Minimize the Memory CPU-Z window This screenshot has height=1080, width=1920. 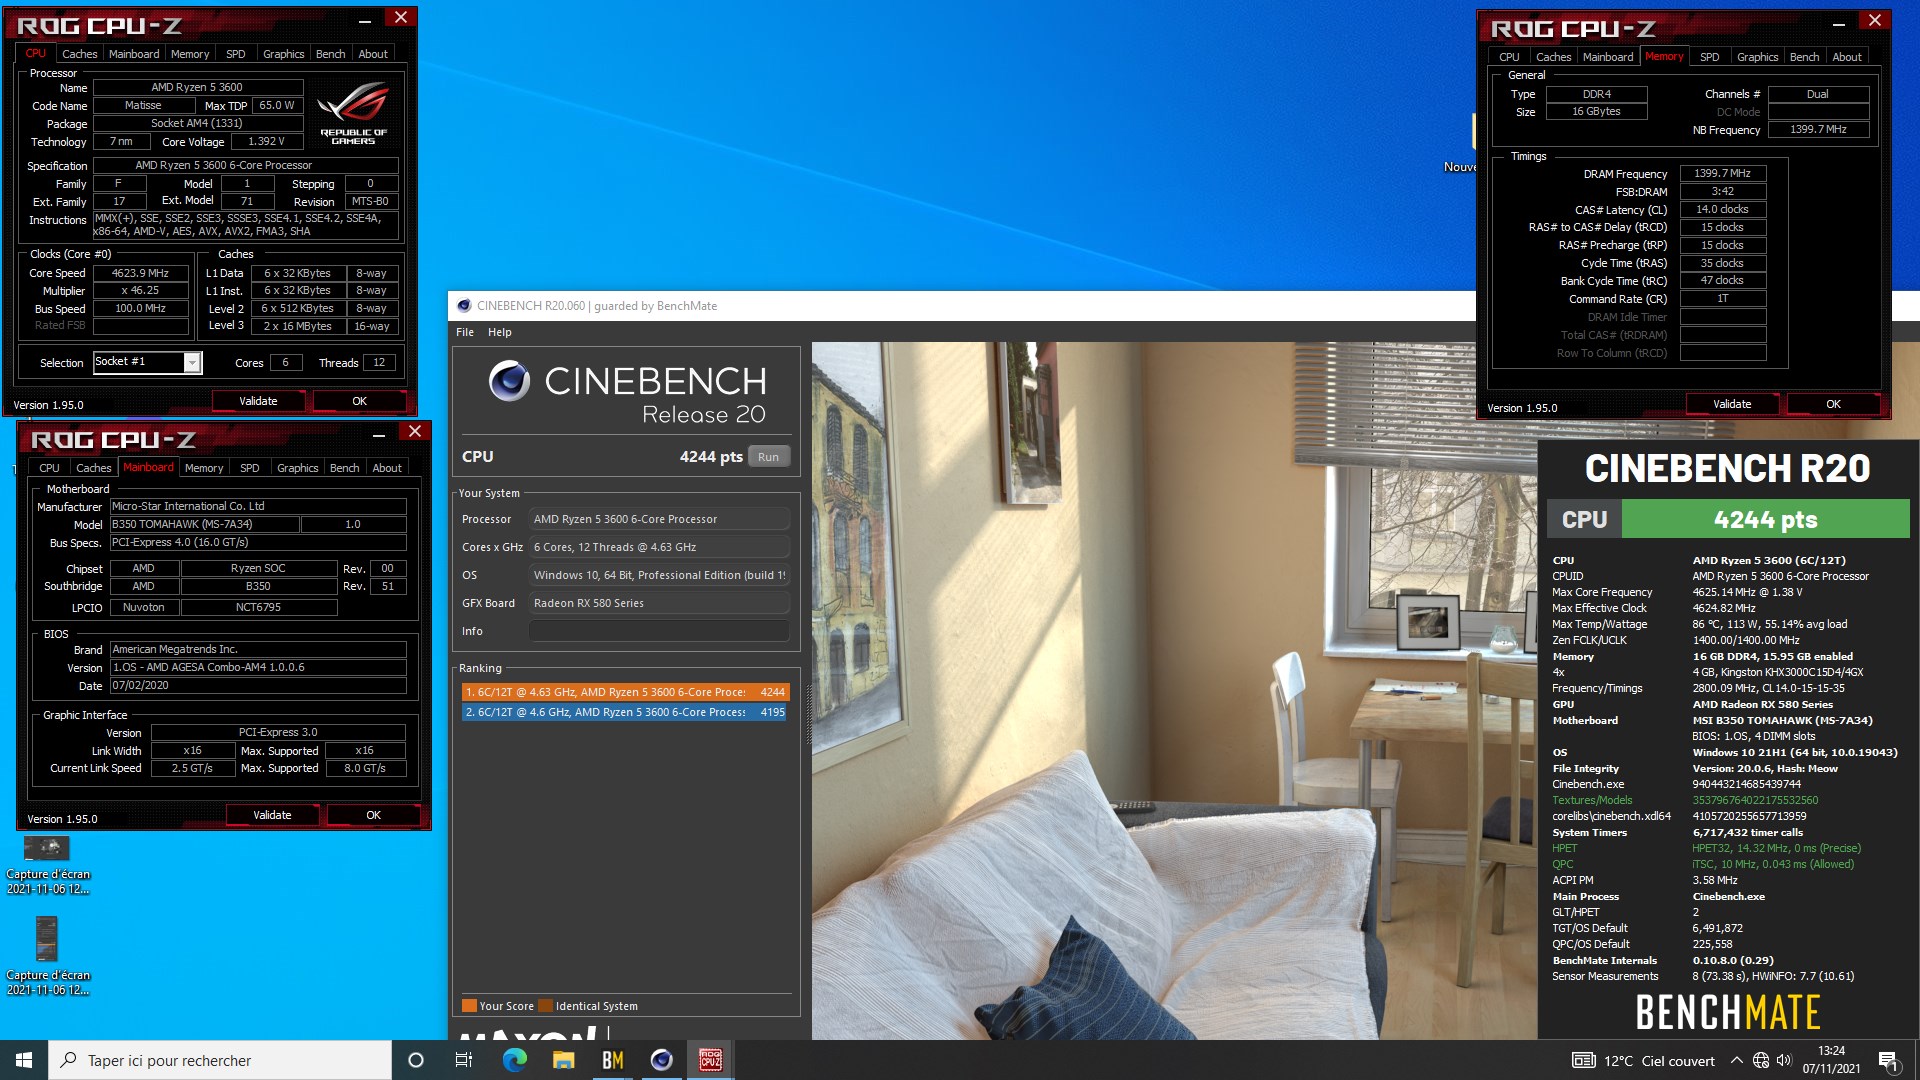pos(1838,23)
